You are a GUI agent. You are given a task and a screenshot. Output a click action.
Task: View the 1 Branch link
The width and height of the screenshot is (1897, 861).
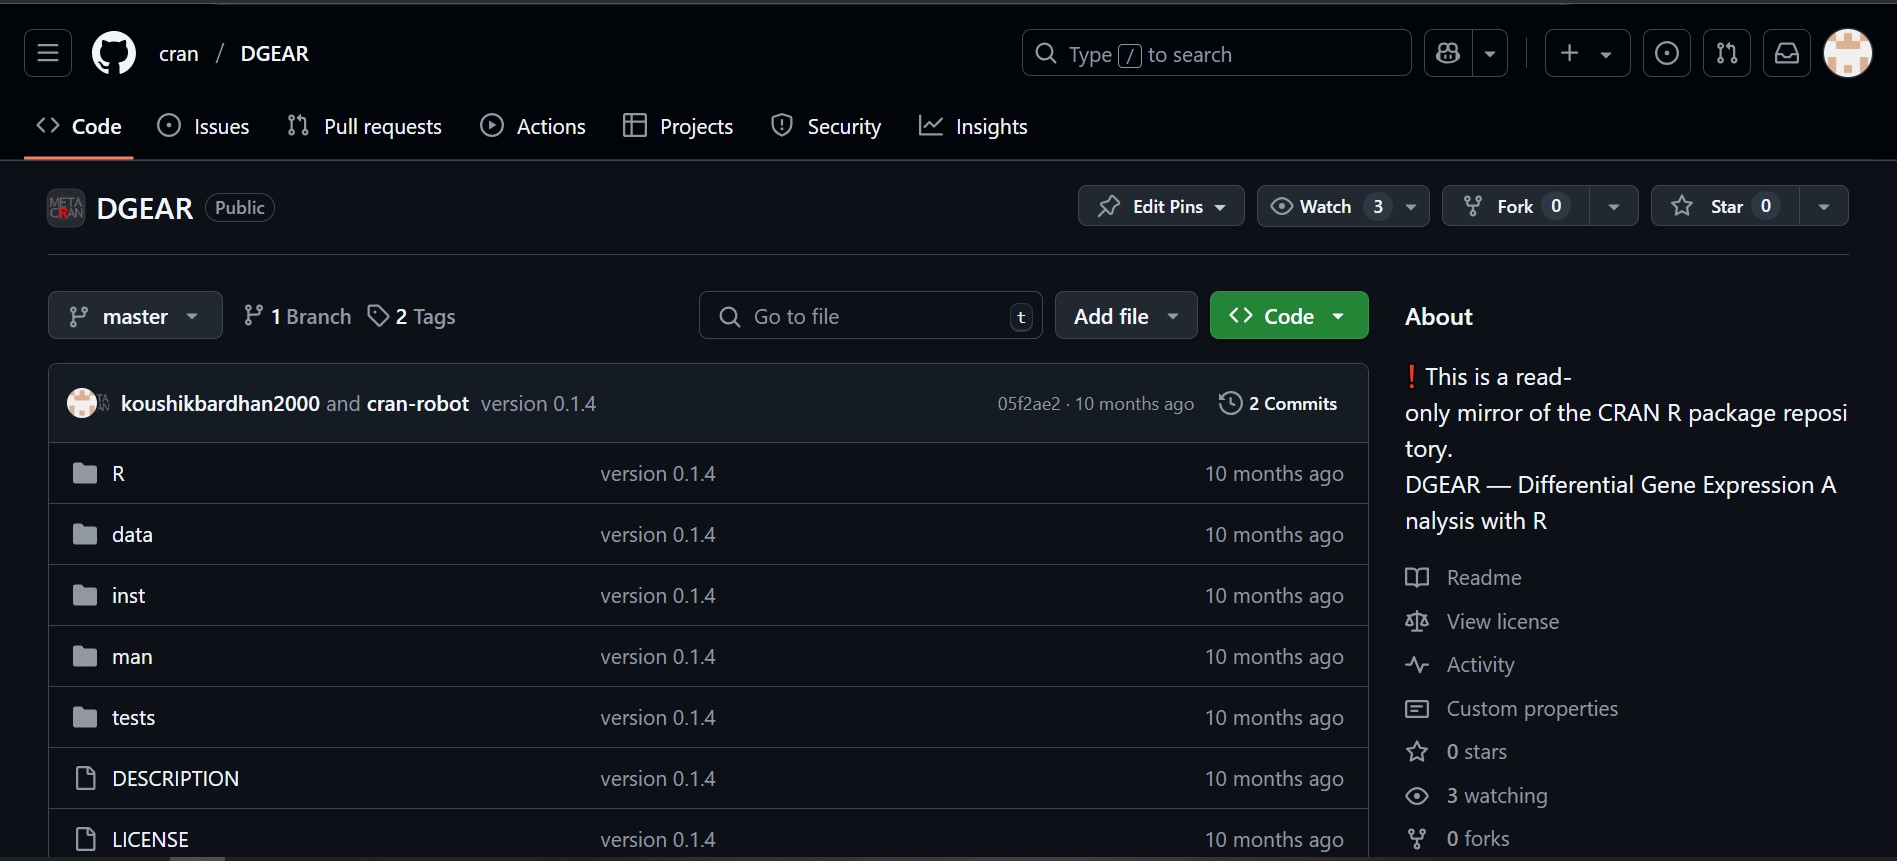(x=297, y=316)
